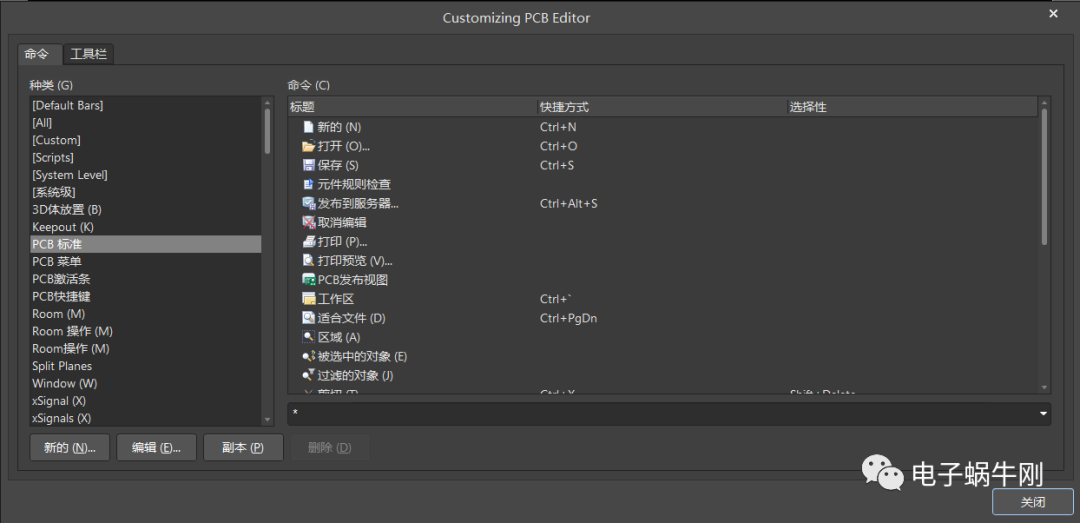Select the xSignal (X) category

click(145, 400)
